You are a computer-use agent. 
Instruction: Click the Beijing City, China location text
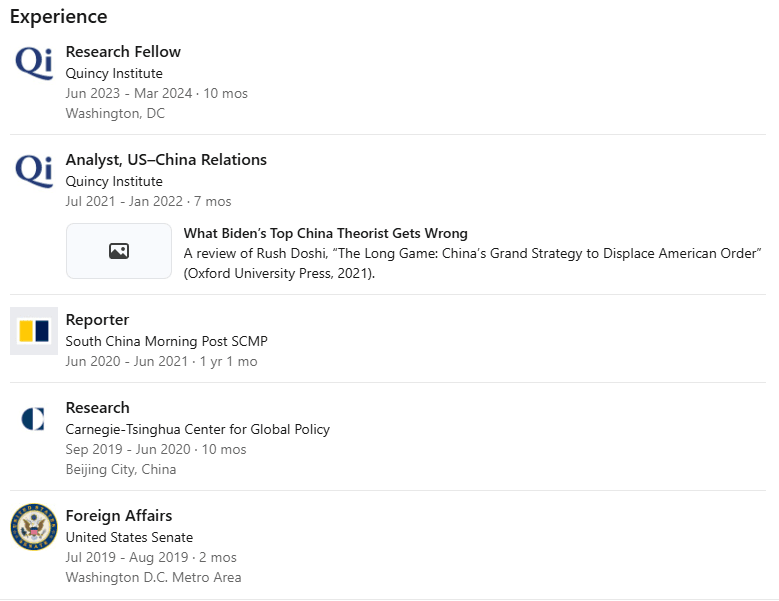tap(120, 469)
